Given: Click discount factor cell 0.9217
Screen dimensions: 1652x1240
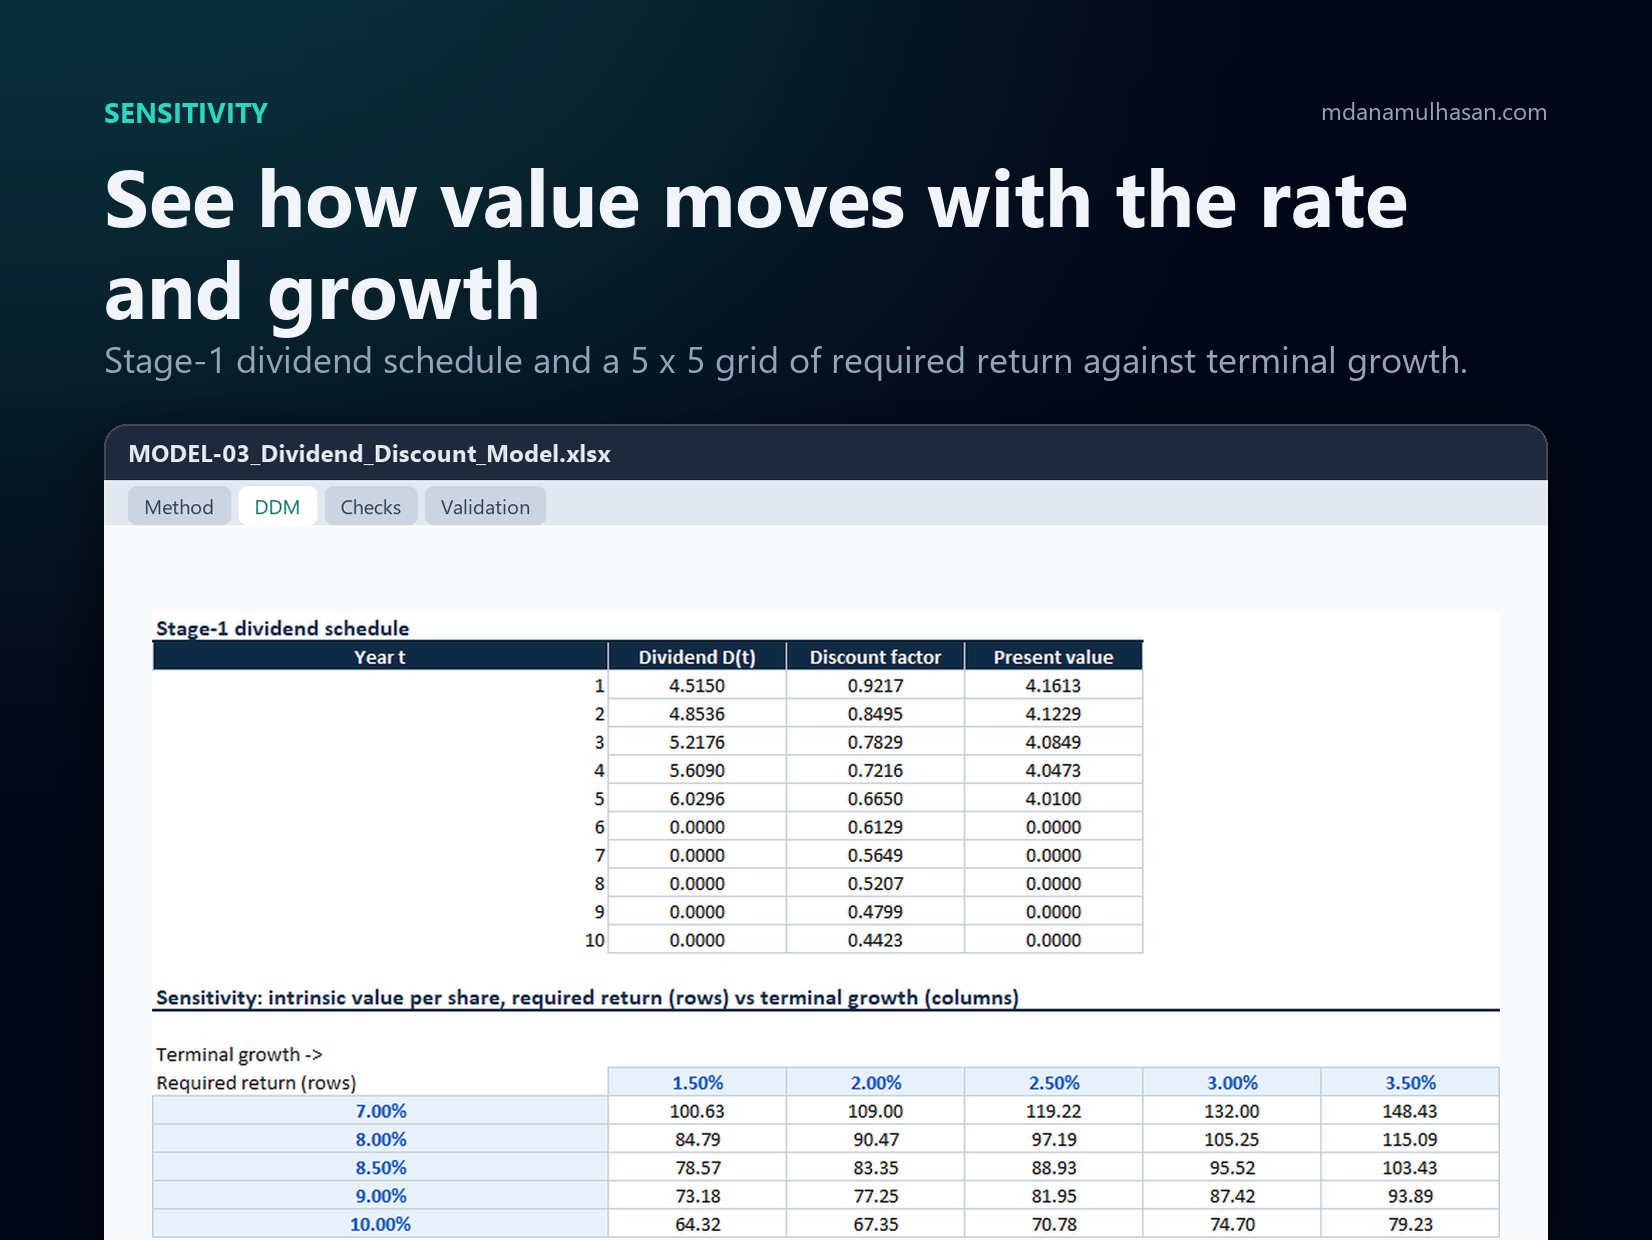Looking at the screenshot, I should click(875, 685).
